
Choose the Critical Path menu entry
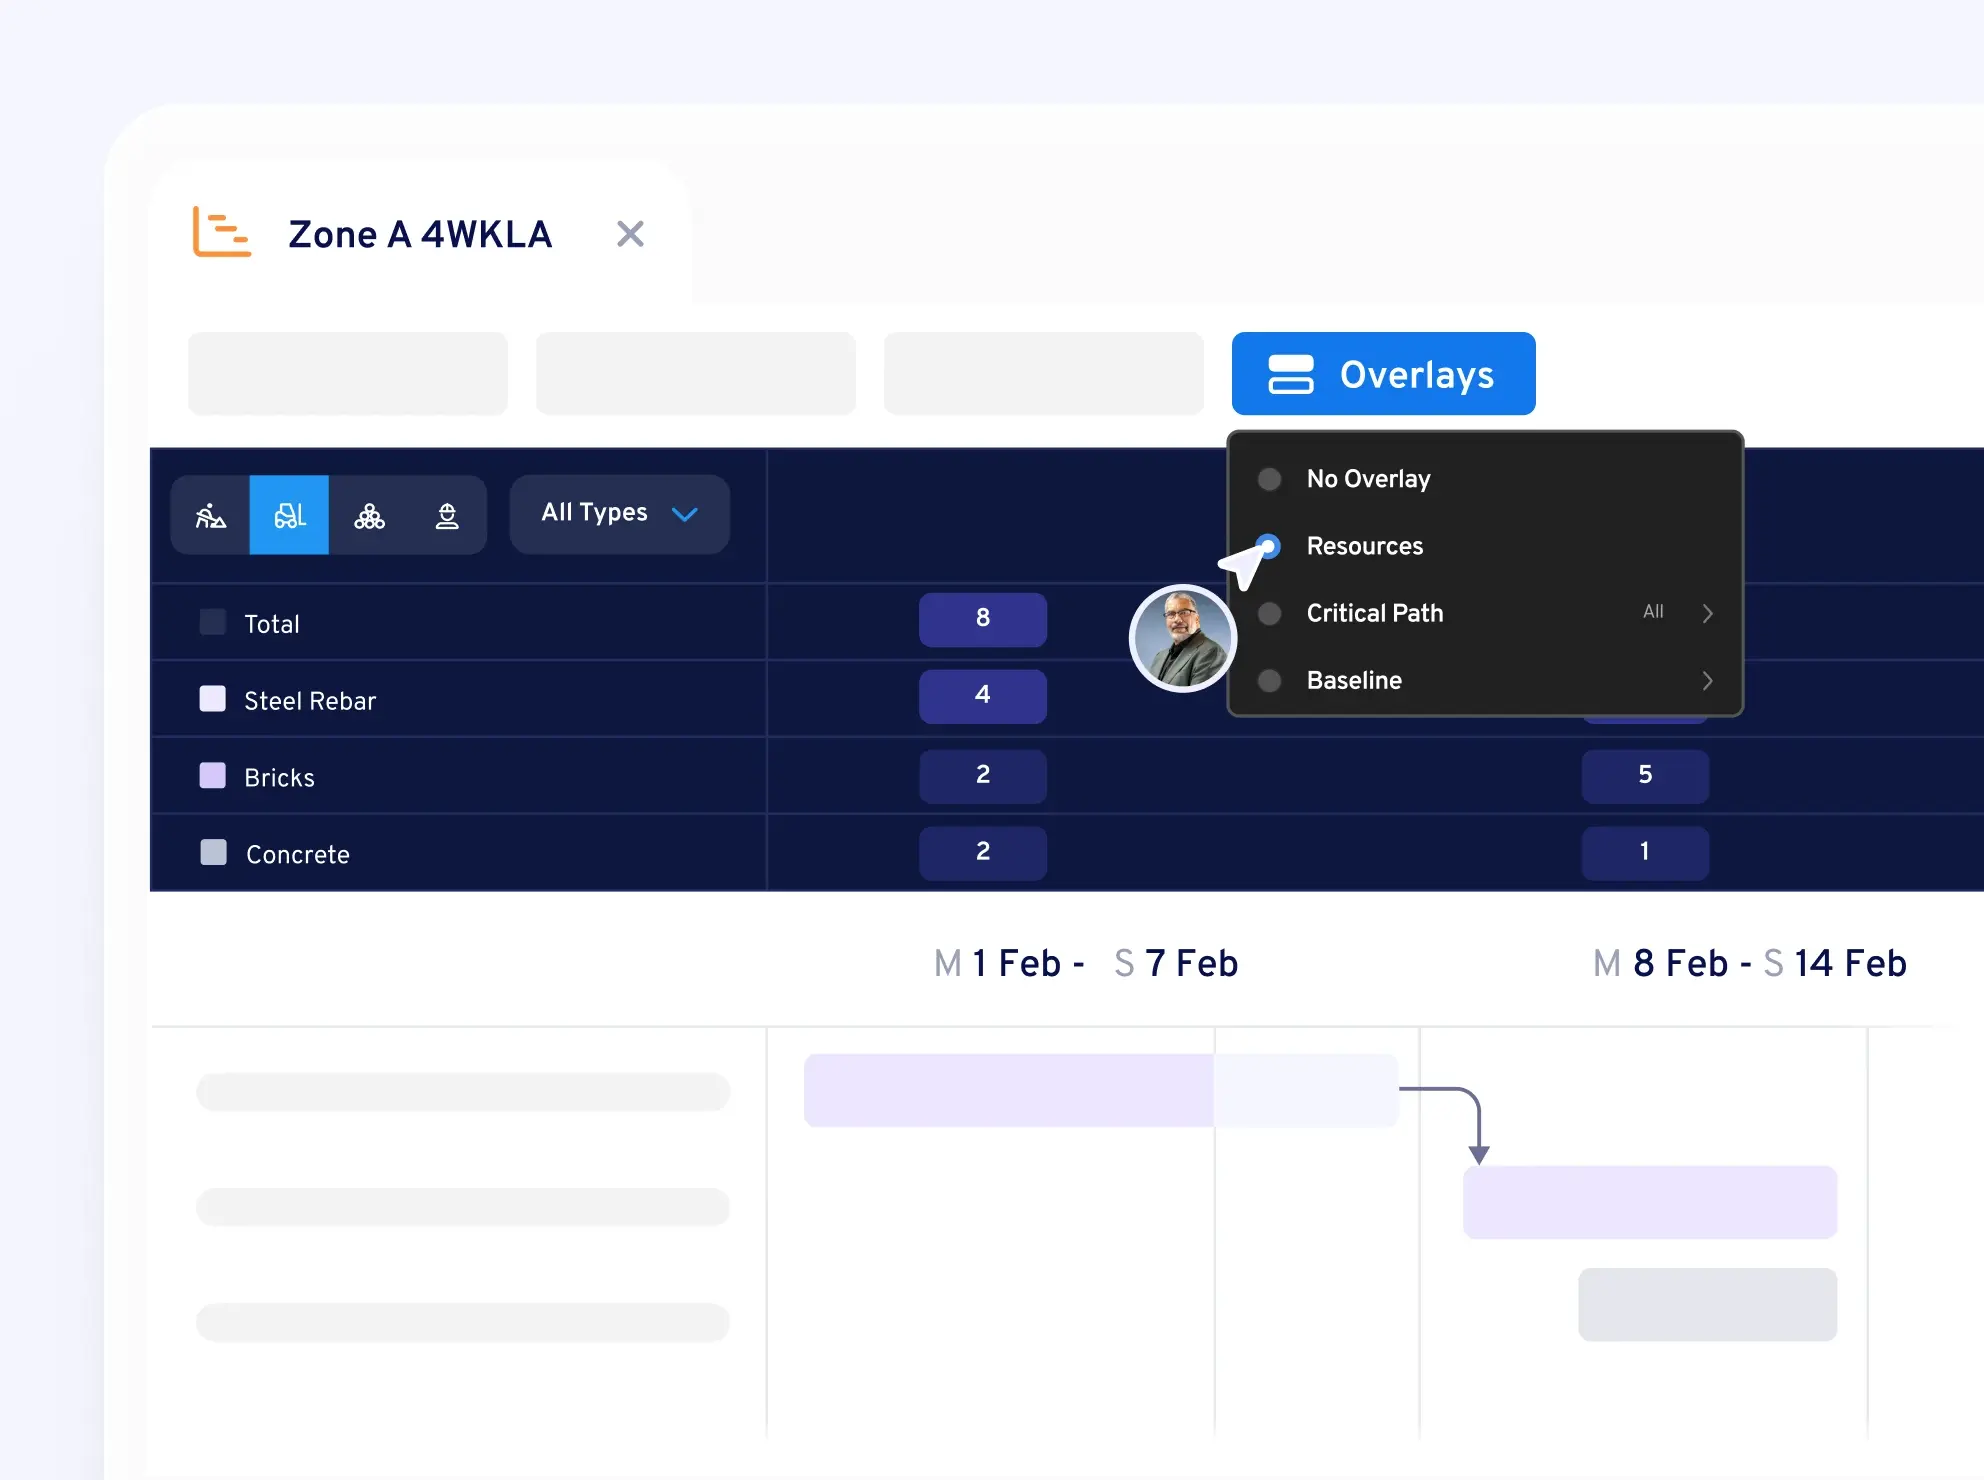pyautogui.click(x=1485, y=613)
